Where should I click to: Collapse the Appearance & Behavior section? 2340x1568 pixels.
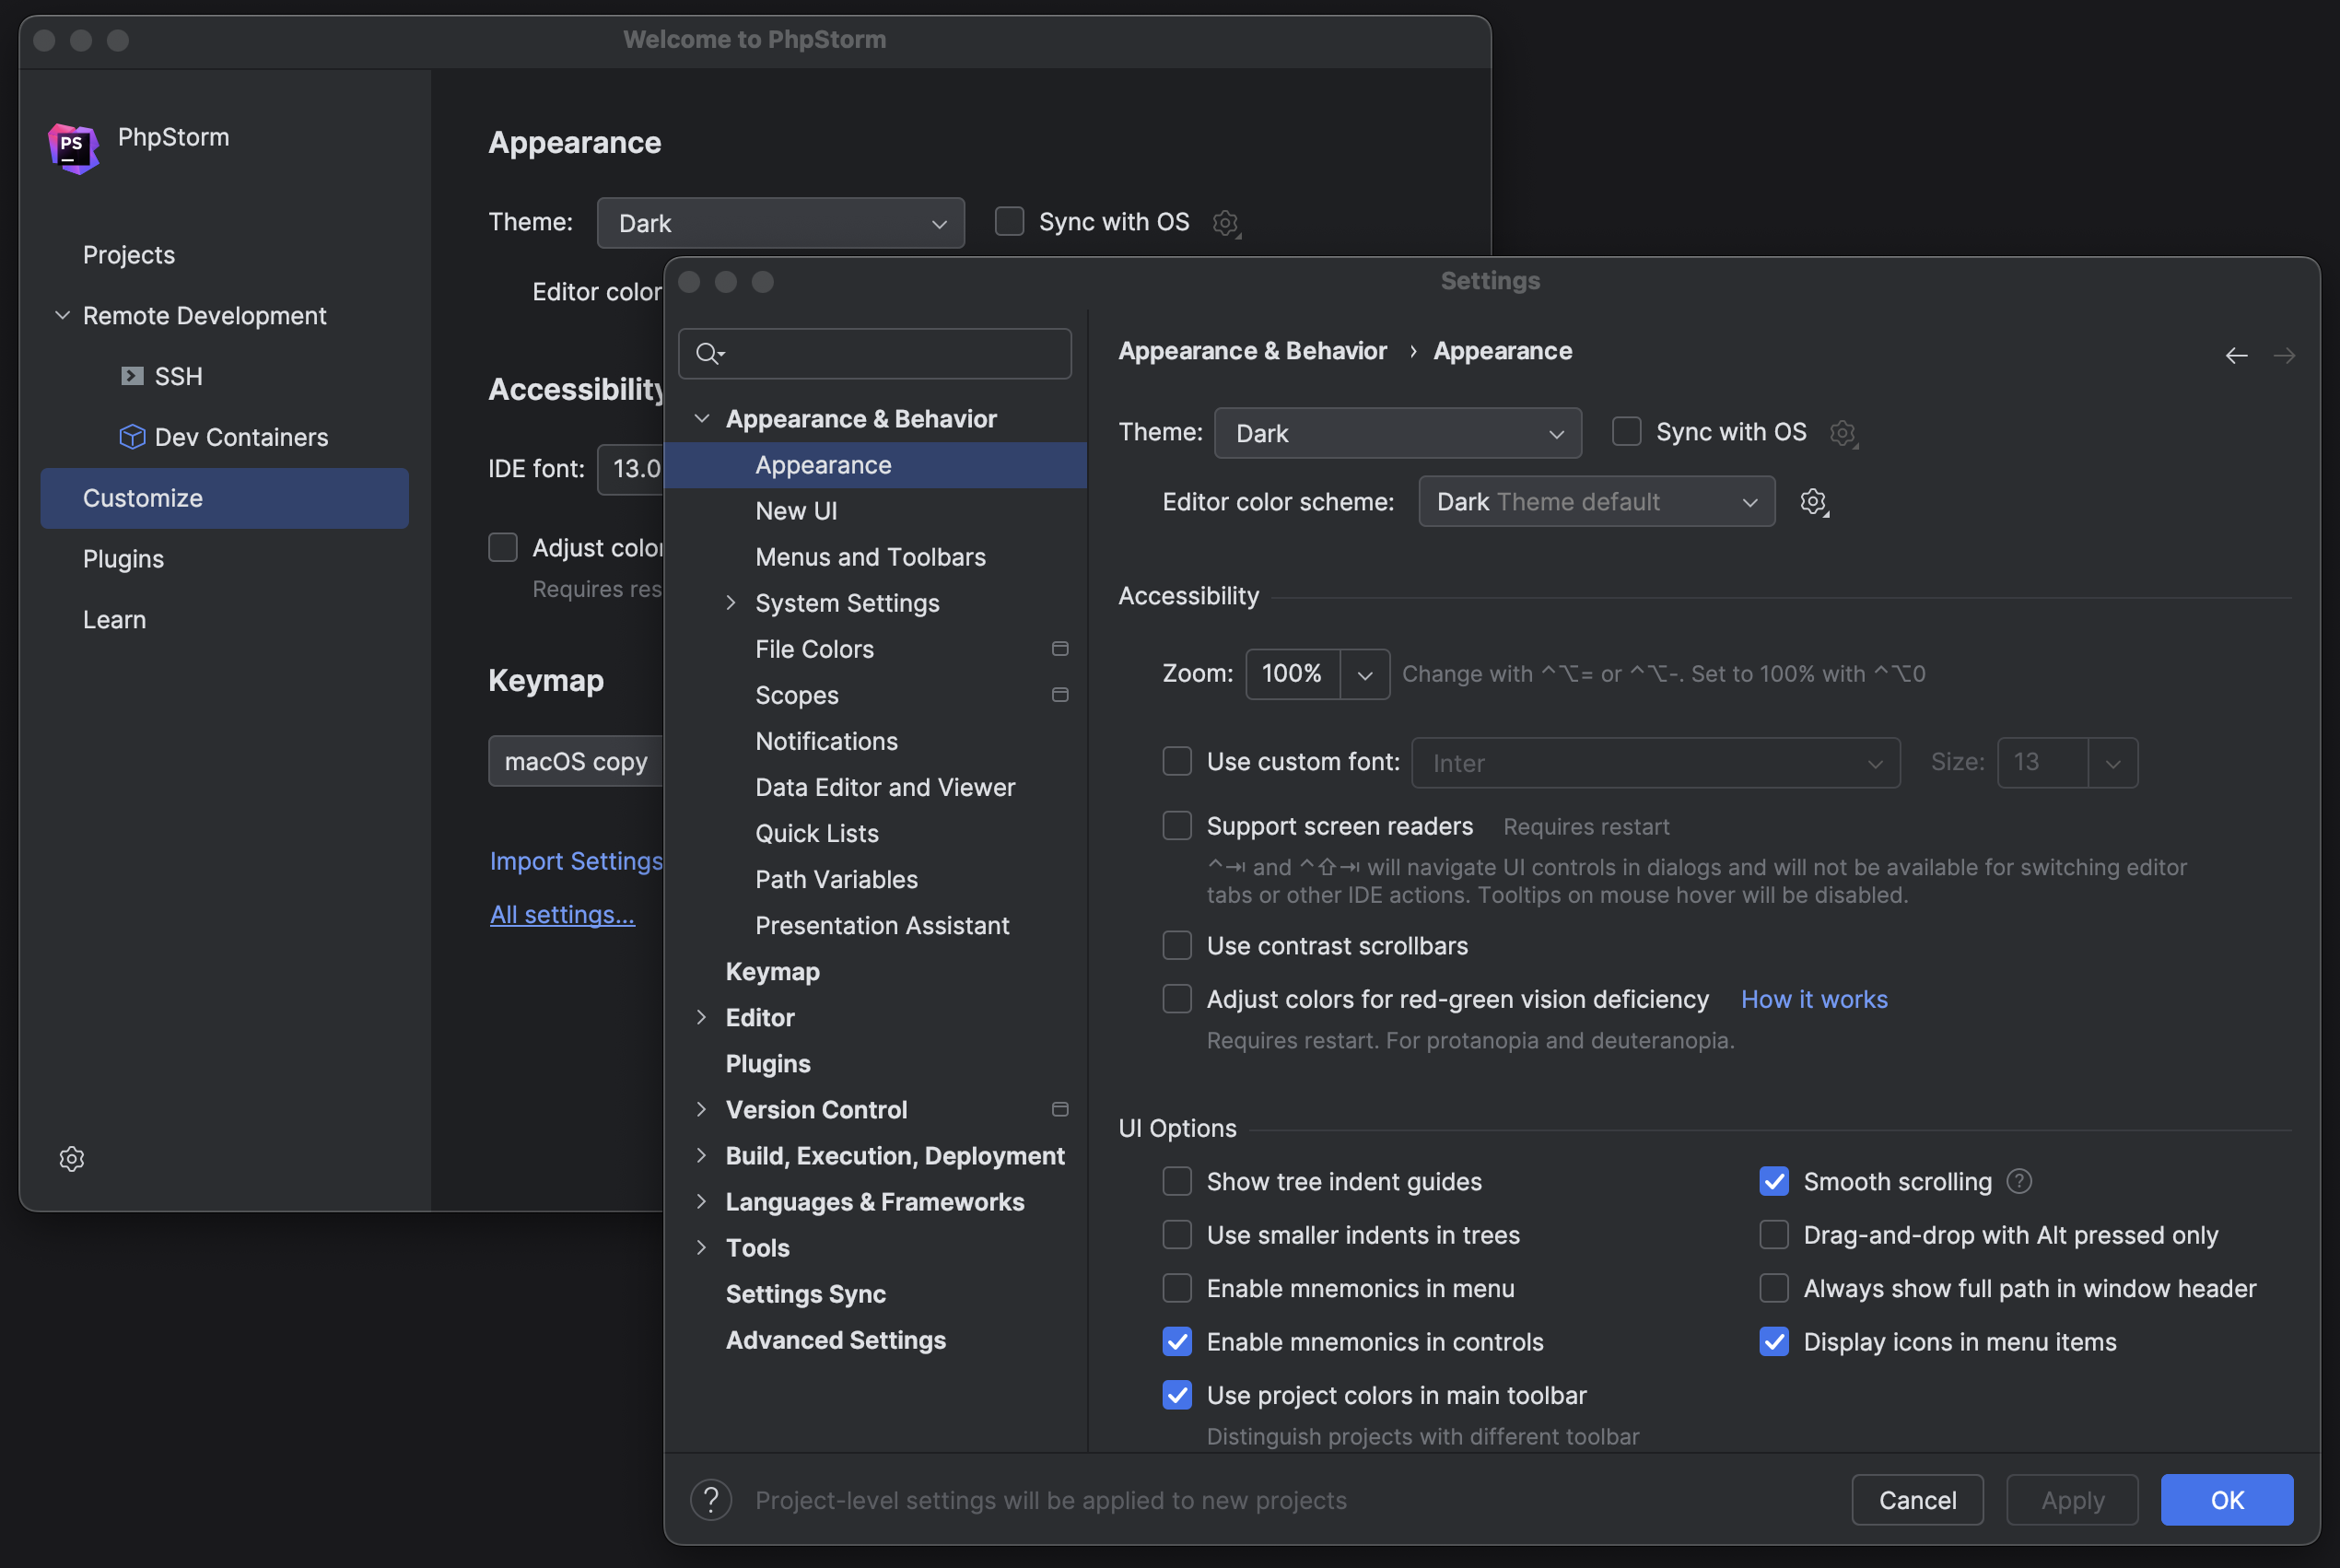tap(701, 418)
